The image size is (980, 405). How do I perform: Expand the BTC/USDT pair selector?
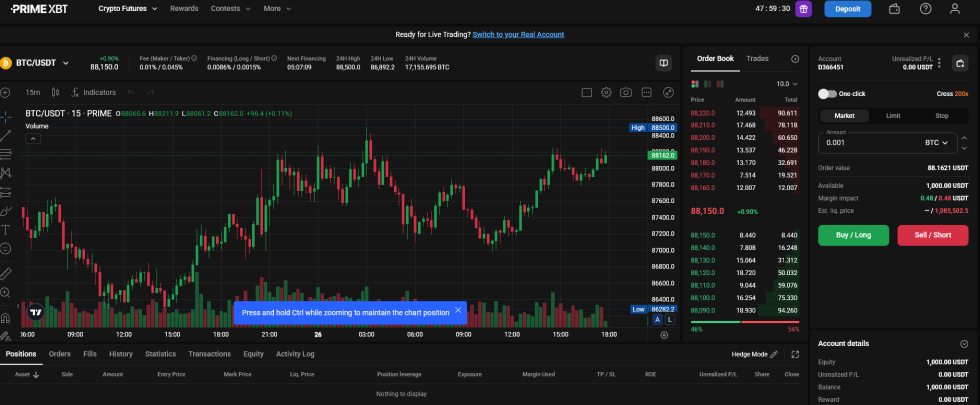pos(66,63)
